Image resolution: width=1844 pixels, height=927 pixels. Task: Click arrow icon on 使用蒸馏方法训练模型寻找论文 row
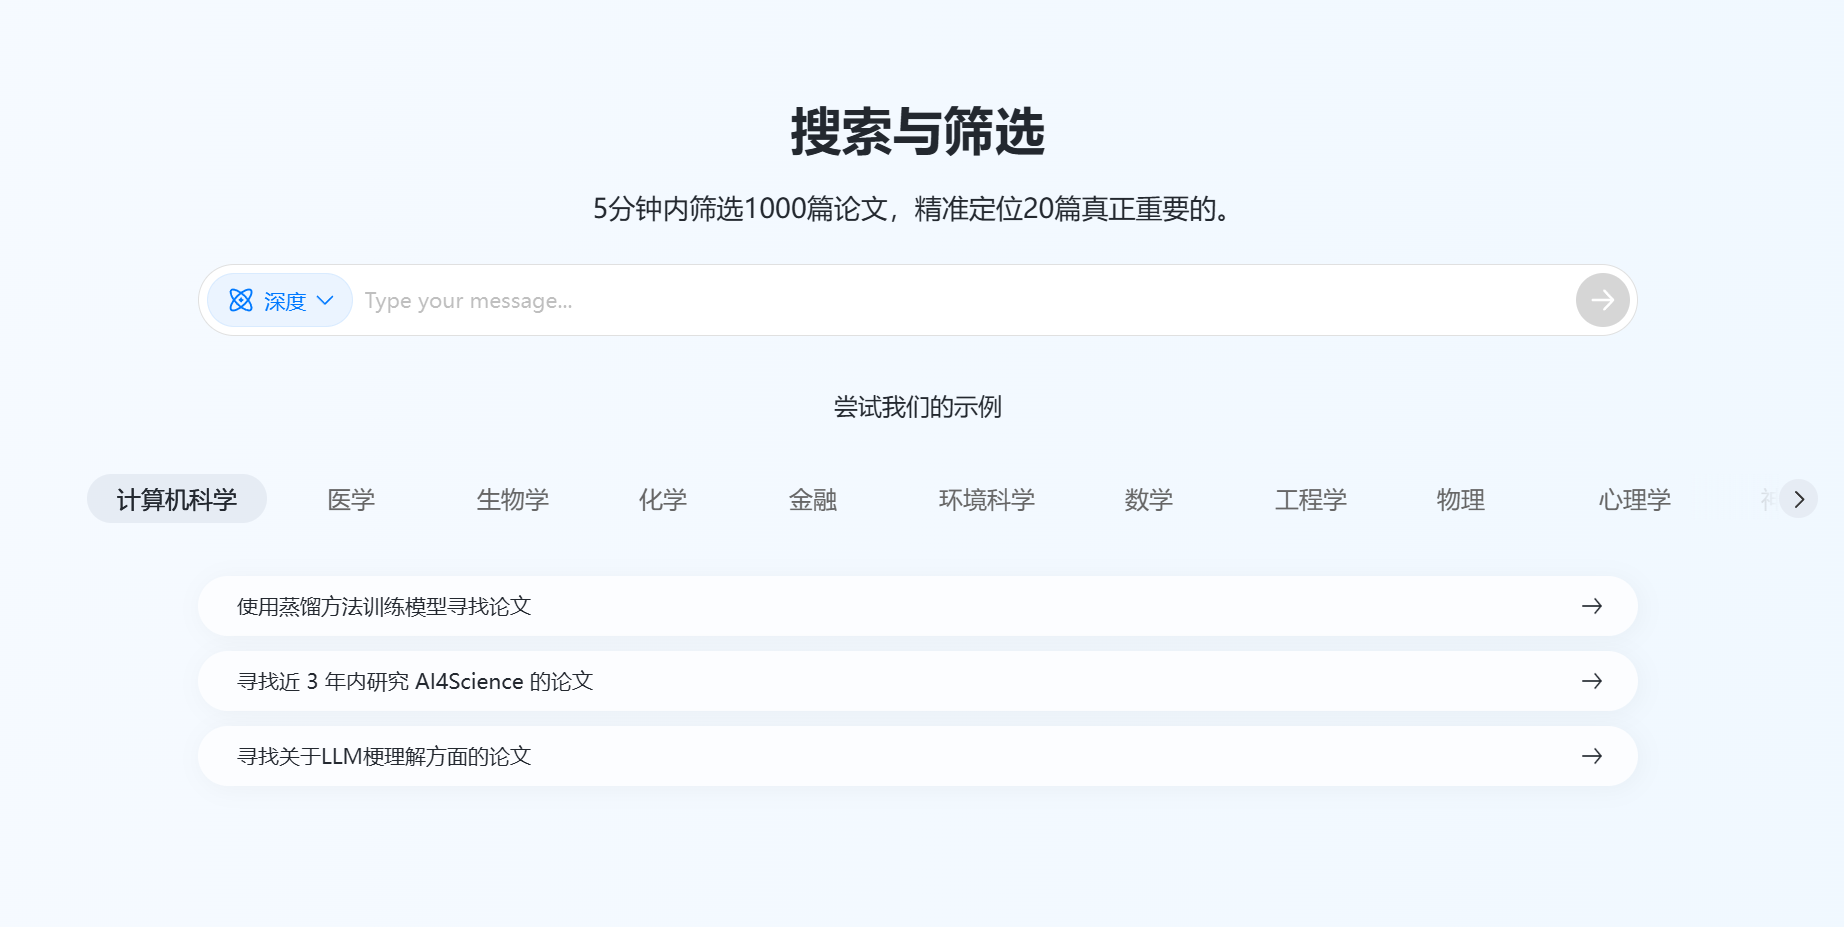pyautogui.click(x=1591, y=606)
